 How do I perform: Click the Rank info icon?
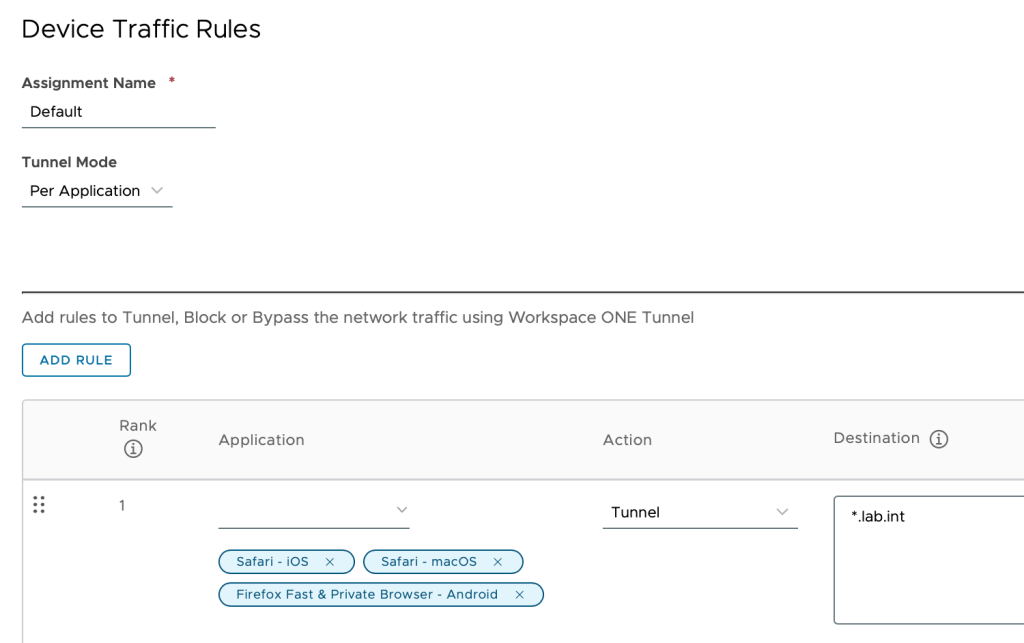133,449
